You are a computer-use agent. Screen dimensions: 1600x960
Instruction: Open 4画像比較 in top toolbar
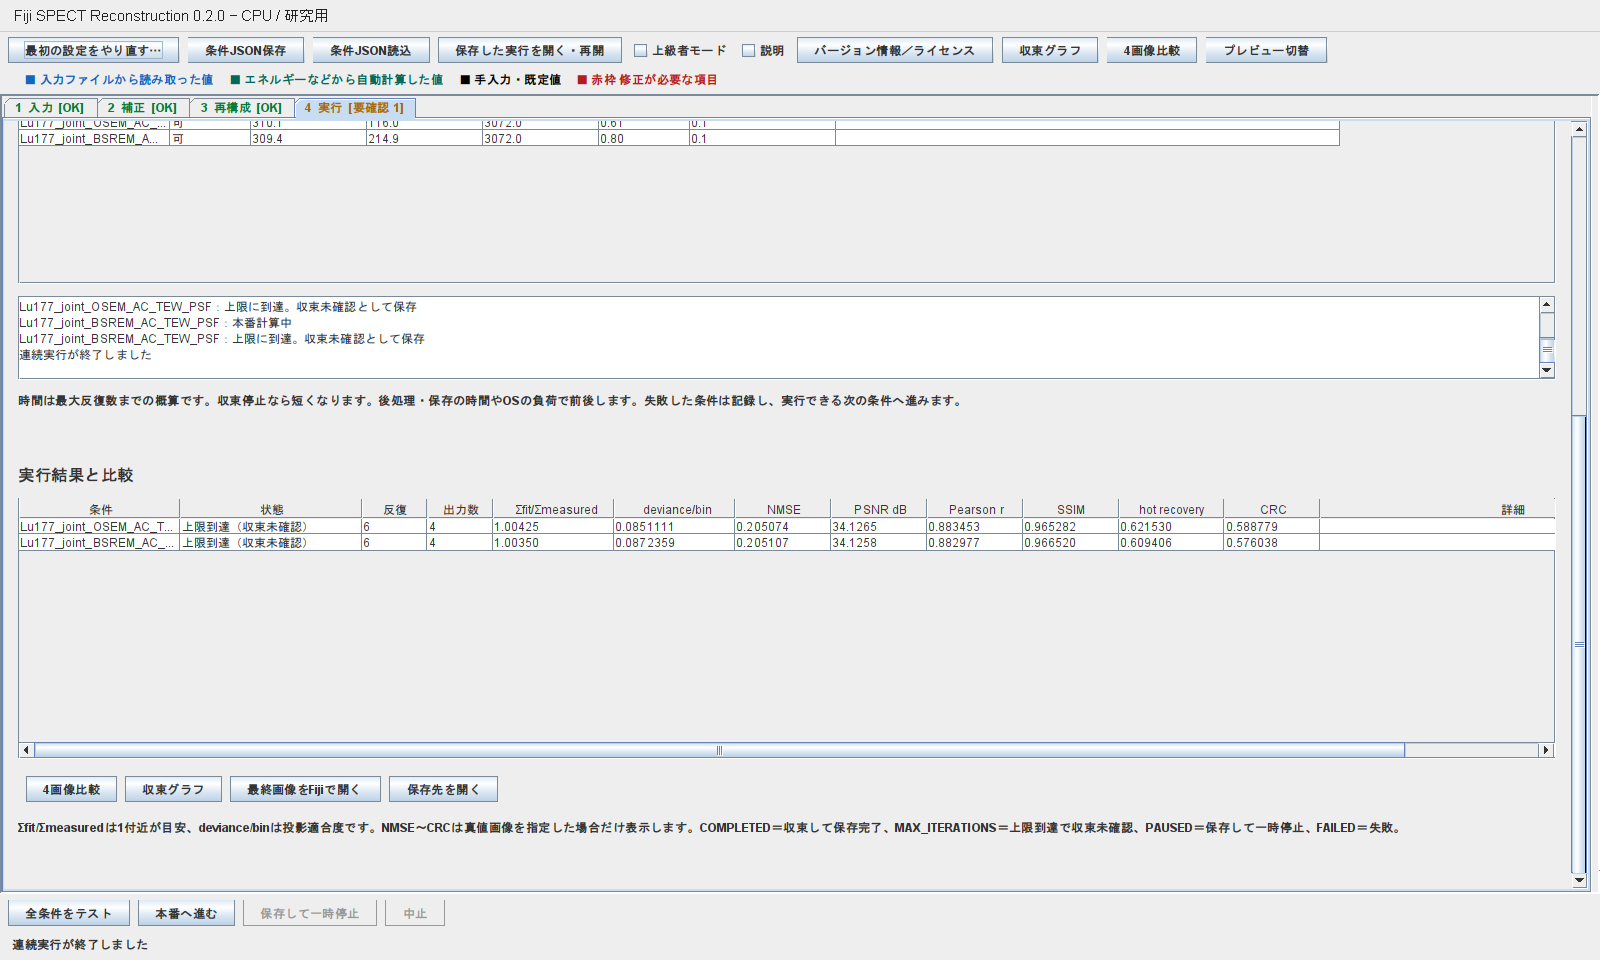click(1151, 50)
